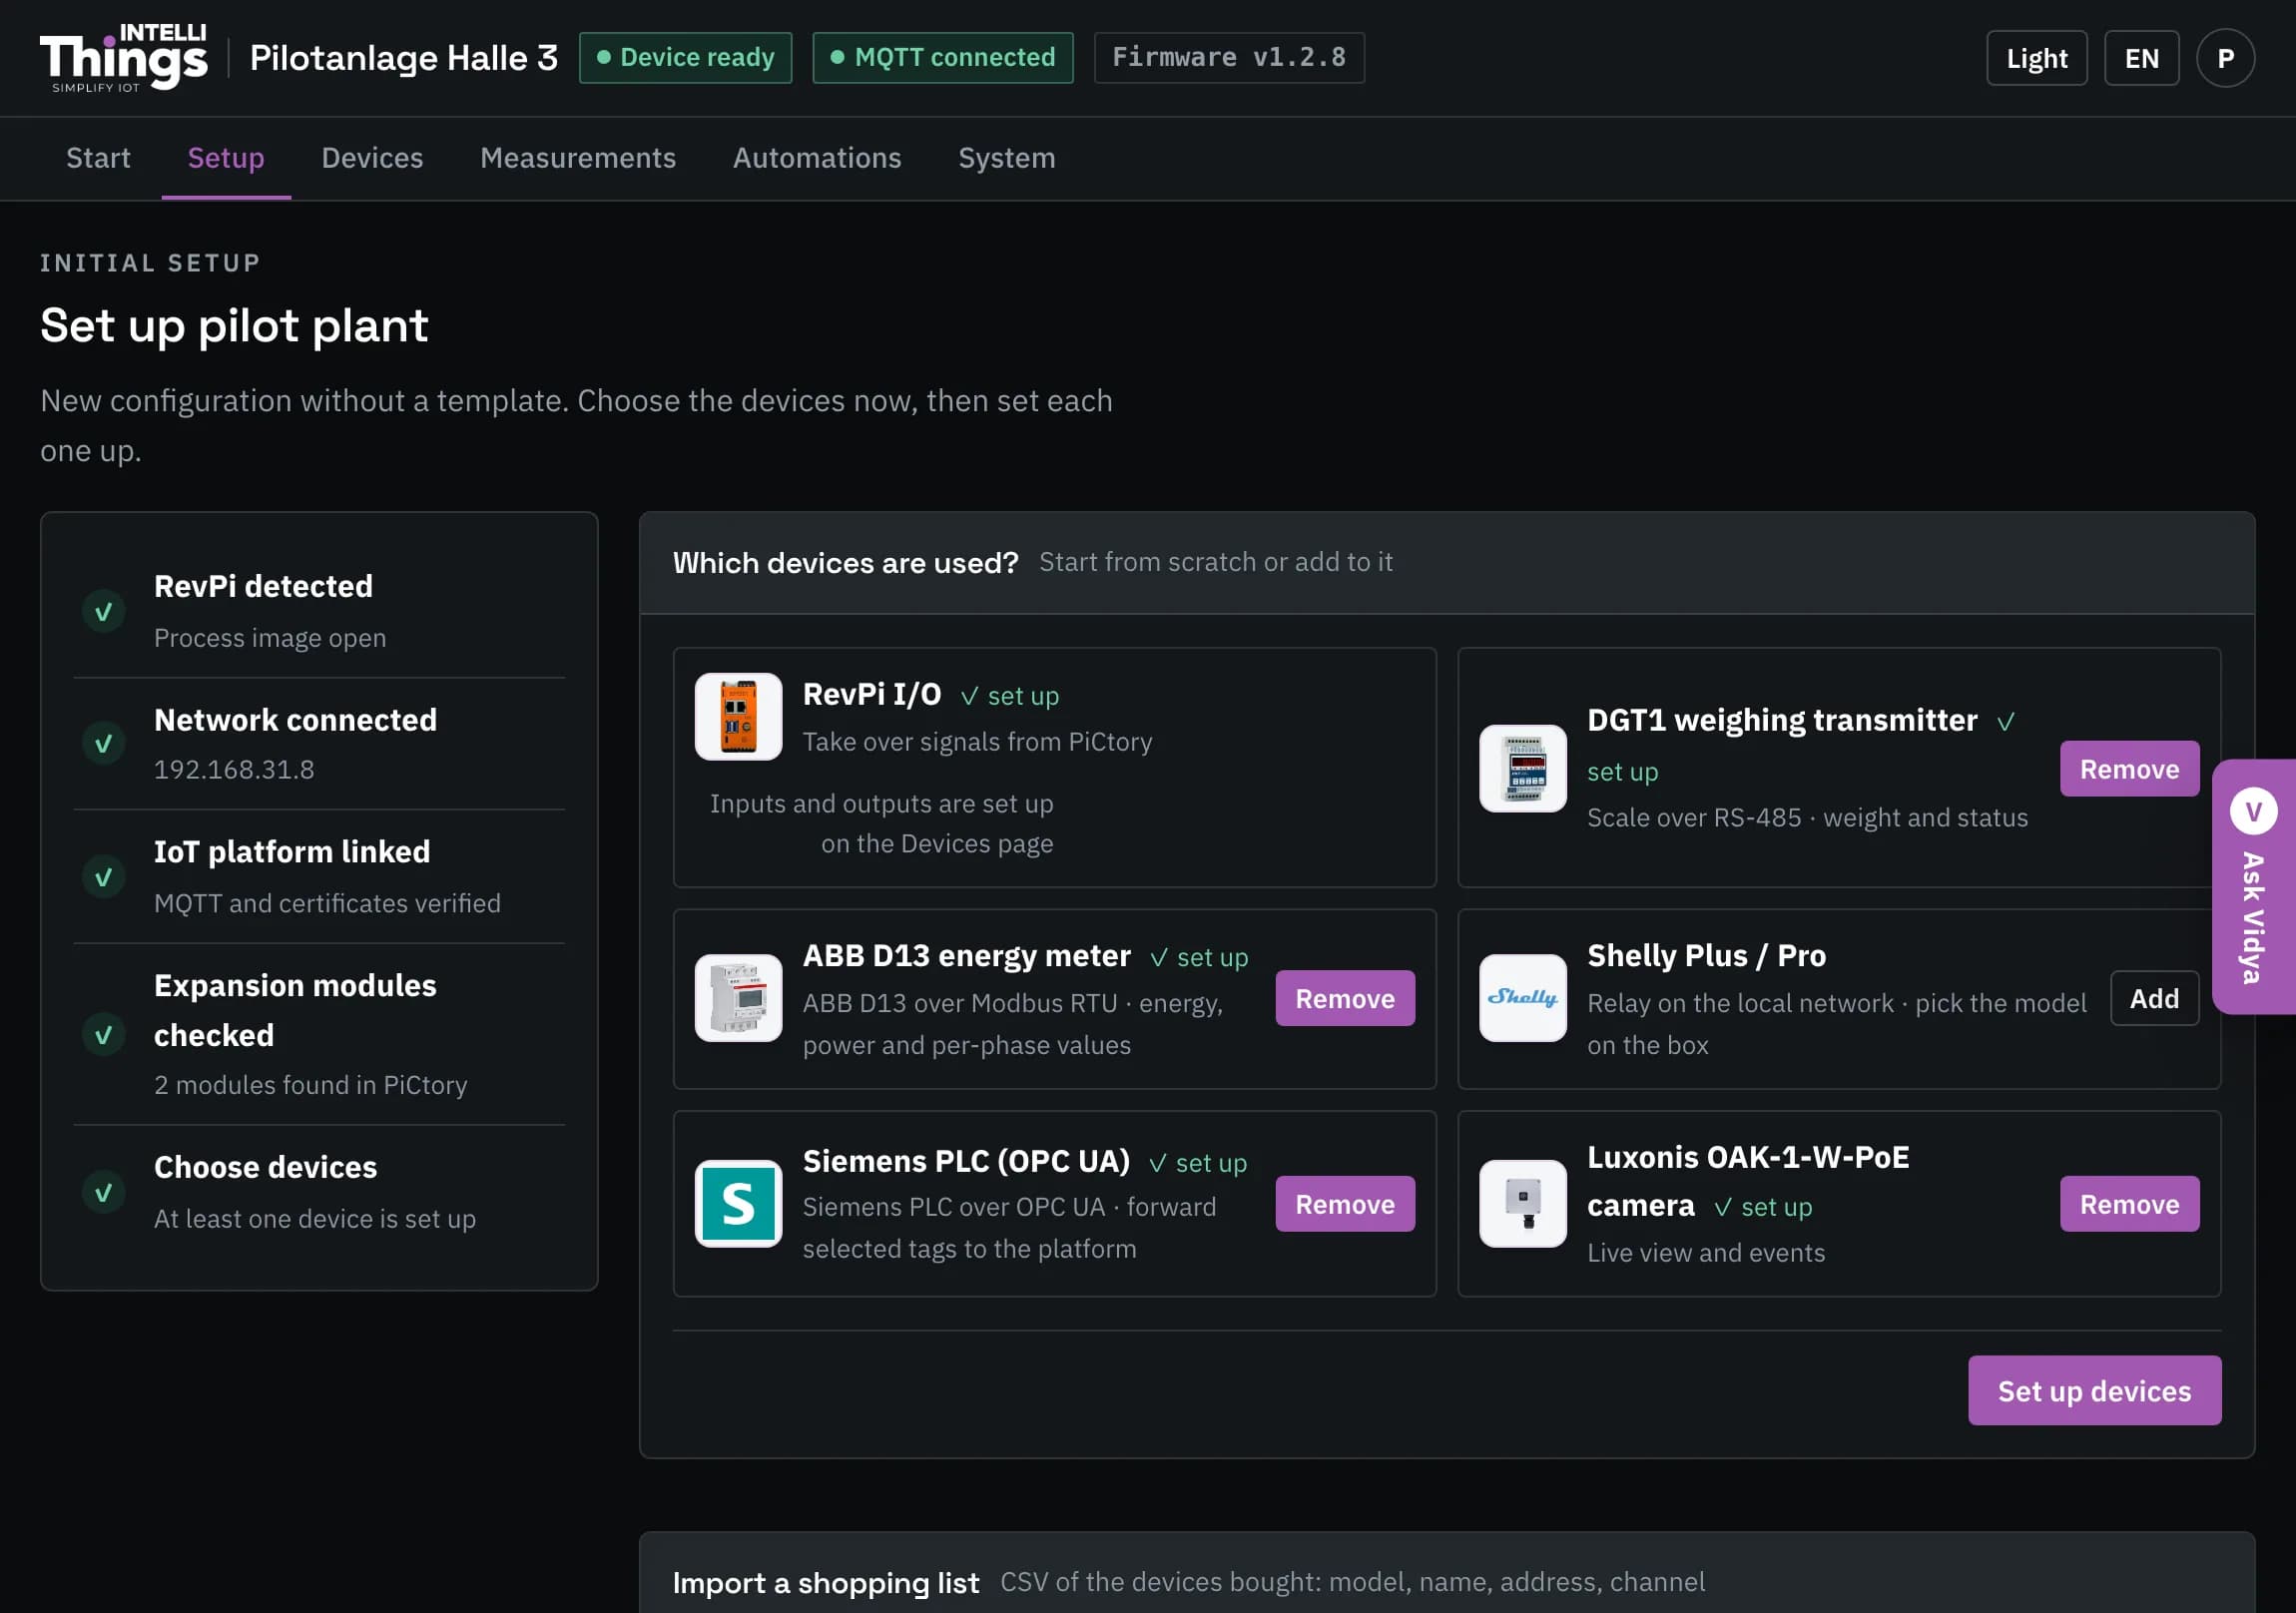2296x1613 pixels.
Task: Remove the Luxonis OAK-1-W-PoE camera
Action: coord(2130,1204)
